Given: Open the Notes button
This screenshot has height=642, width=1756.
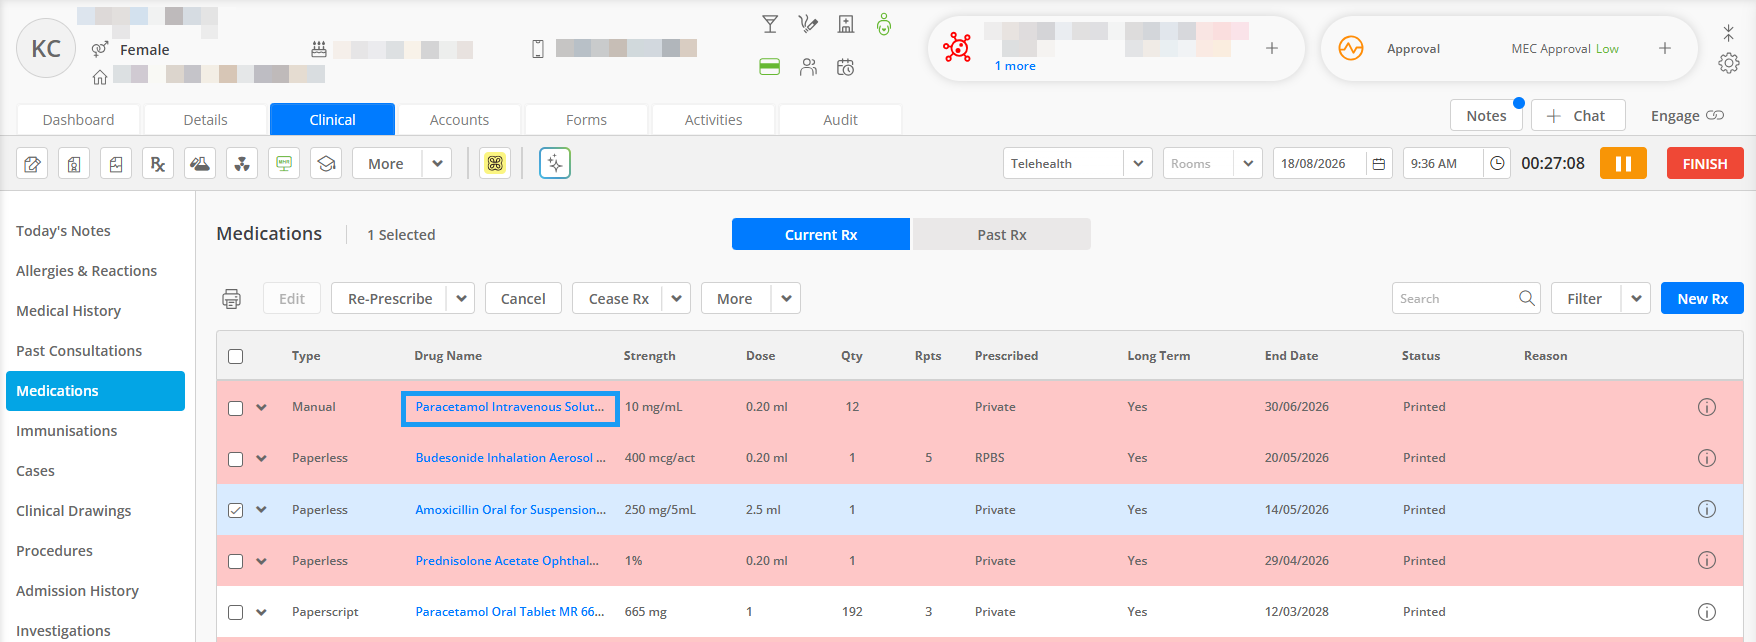Looking at the screenshot, I should tap(1486, 116).
